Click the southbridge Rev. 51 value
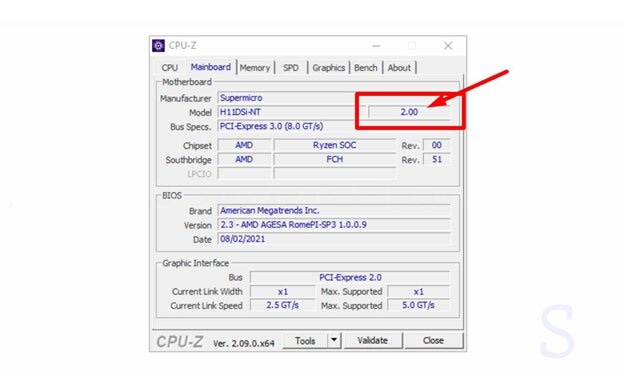Screen dimensions: 624x391 pos(437,160)
